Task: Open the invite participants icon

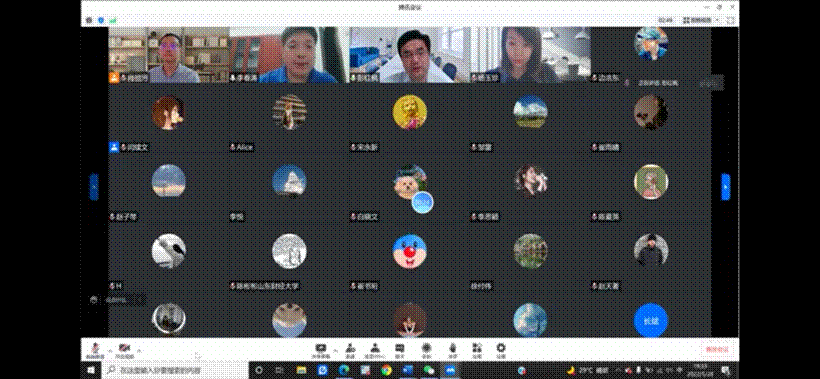Action: click(x=350, y=350)
